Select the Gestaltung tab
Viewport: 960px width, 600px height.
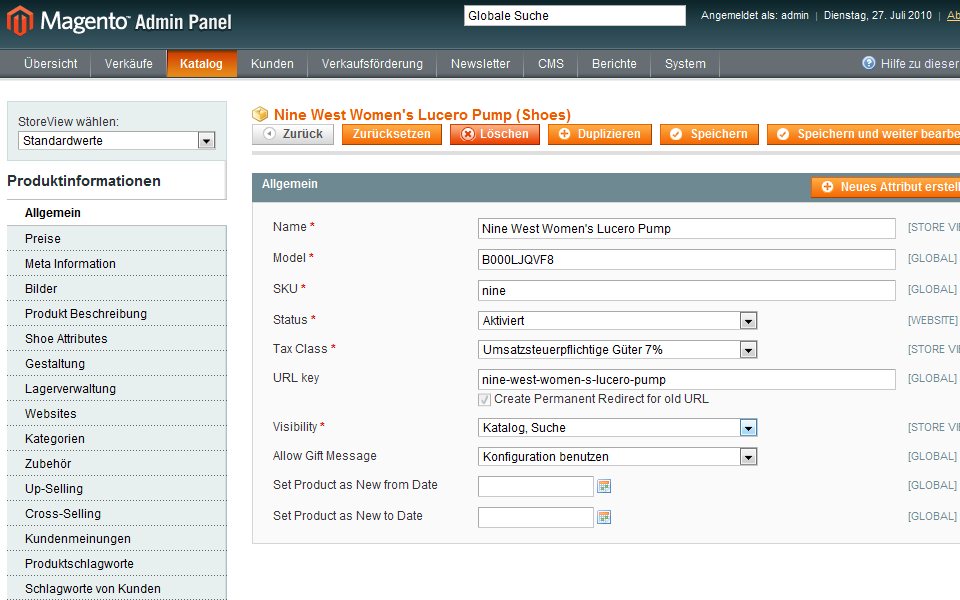click(116, 364)
